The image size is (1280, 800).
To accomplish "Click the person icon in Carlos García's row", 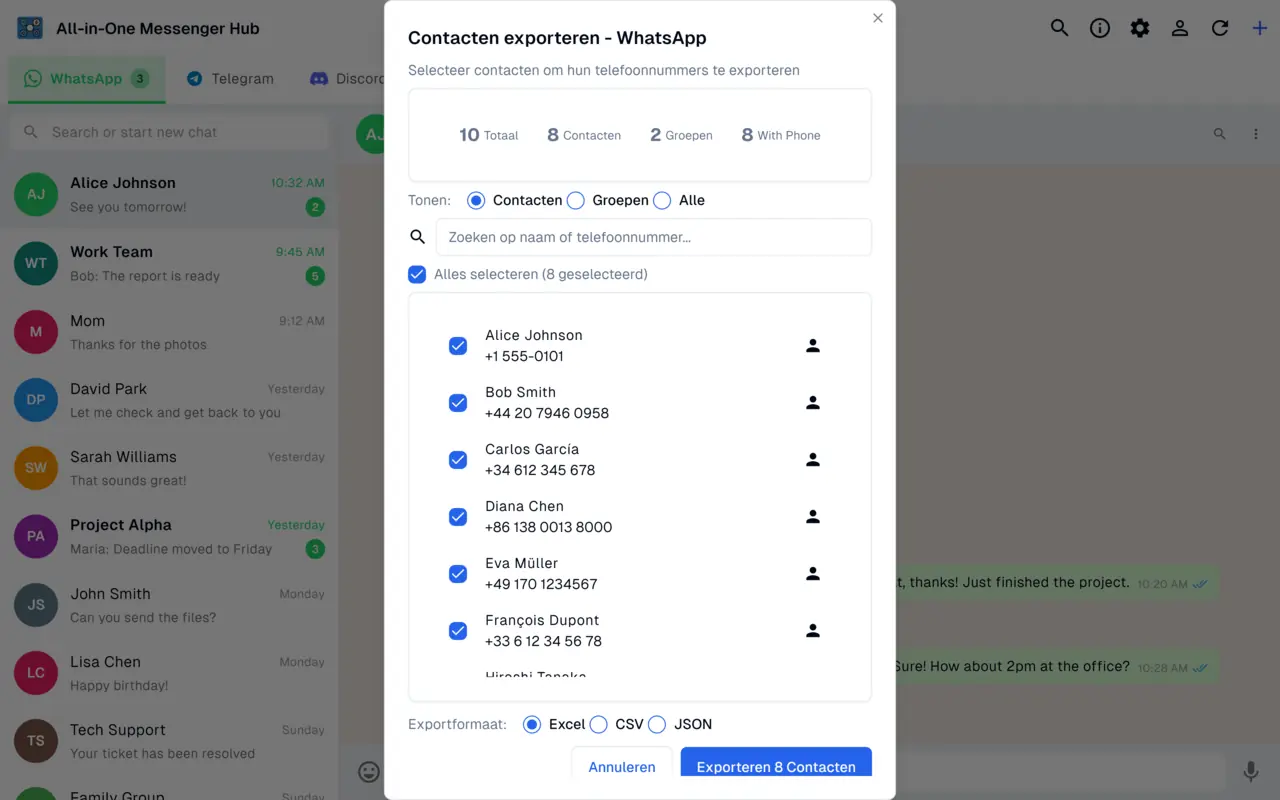I will pyautogui.click(x=813, y=460).
